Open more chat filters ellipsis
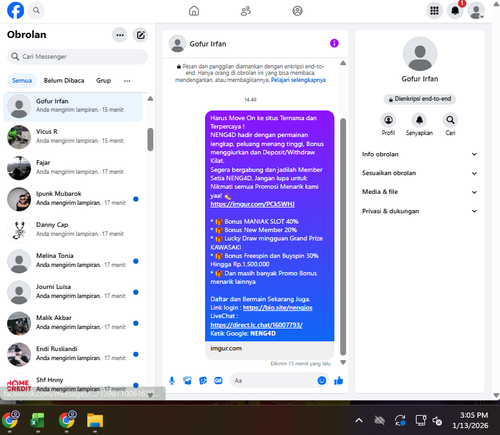Viewport: 500px width, 435px height. (x=127, y=81)
